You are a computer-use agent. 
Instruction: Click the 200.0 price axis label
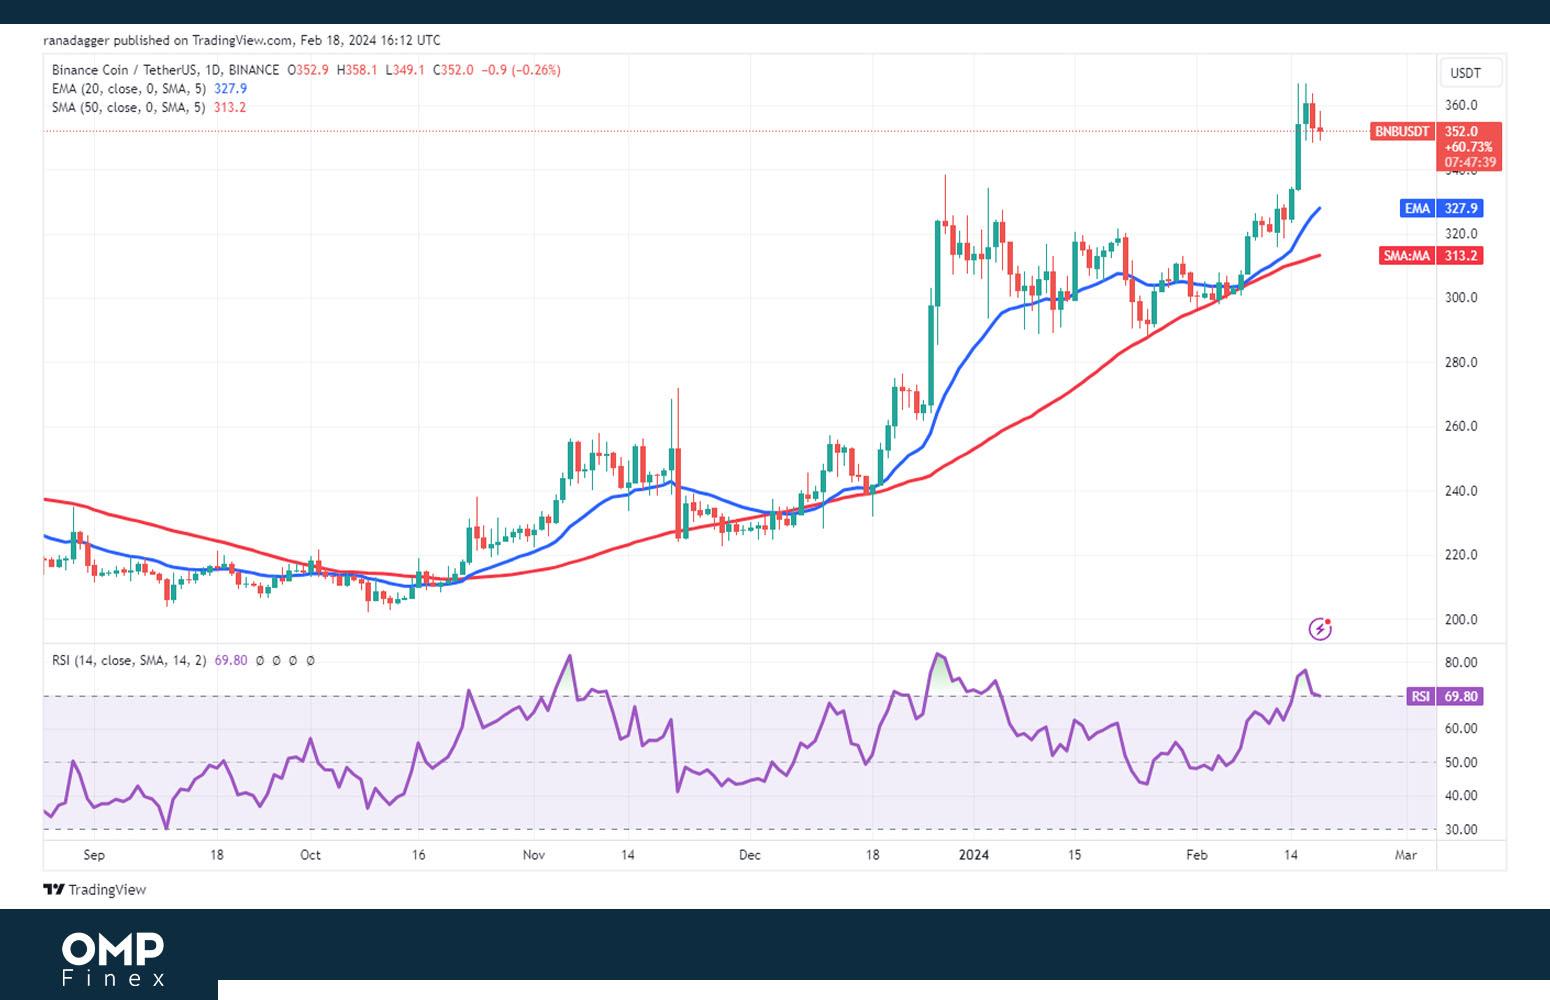(x=1461, y=619)
